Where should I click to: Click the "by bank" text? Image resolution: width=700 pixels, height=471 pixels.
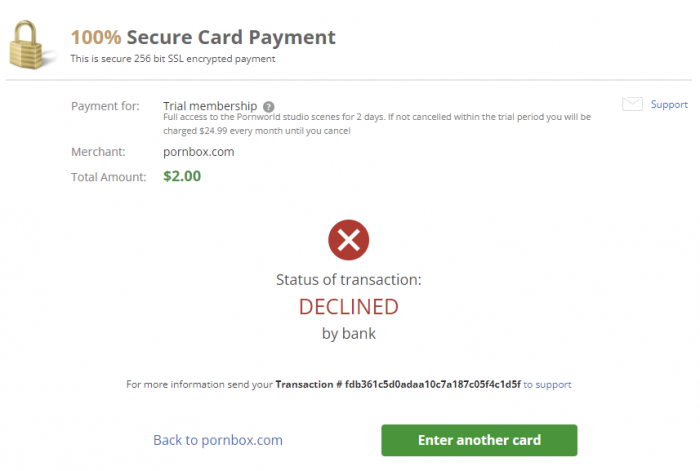[349, 333]
